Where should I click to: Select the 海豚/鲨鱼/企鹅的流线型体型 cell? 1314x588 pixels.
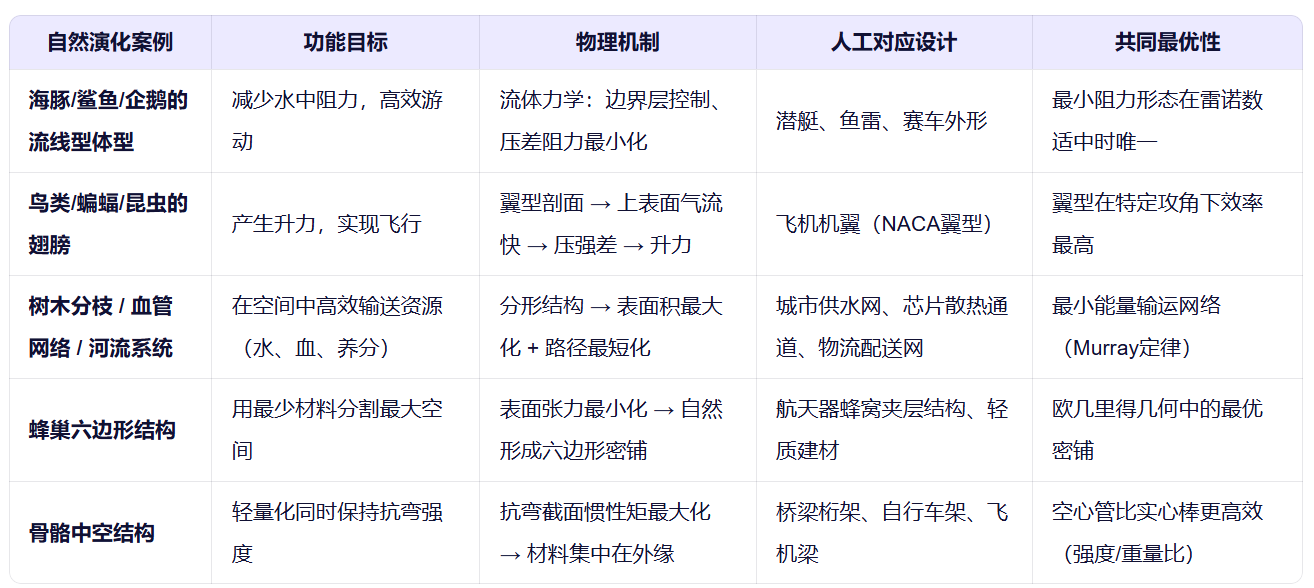(x=110, y=121)
